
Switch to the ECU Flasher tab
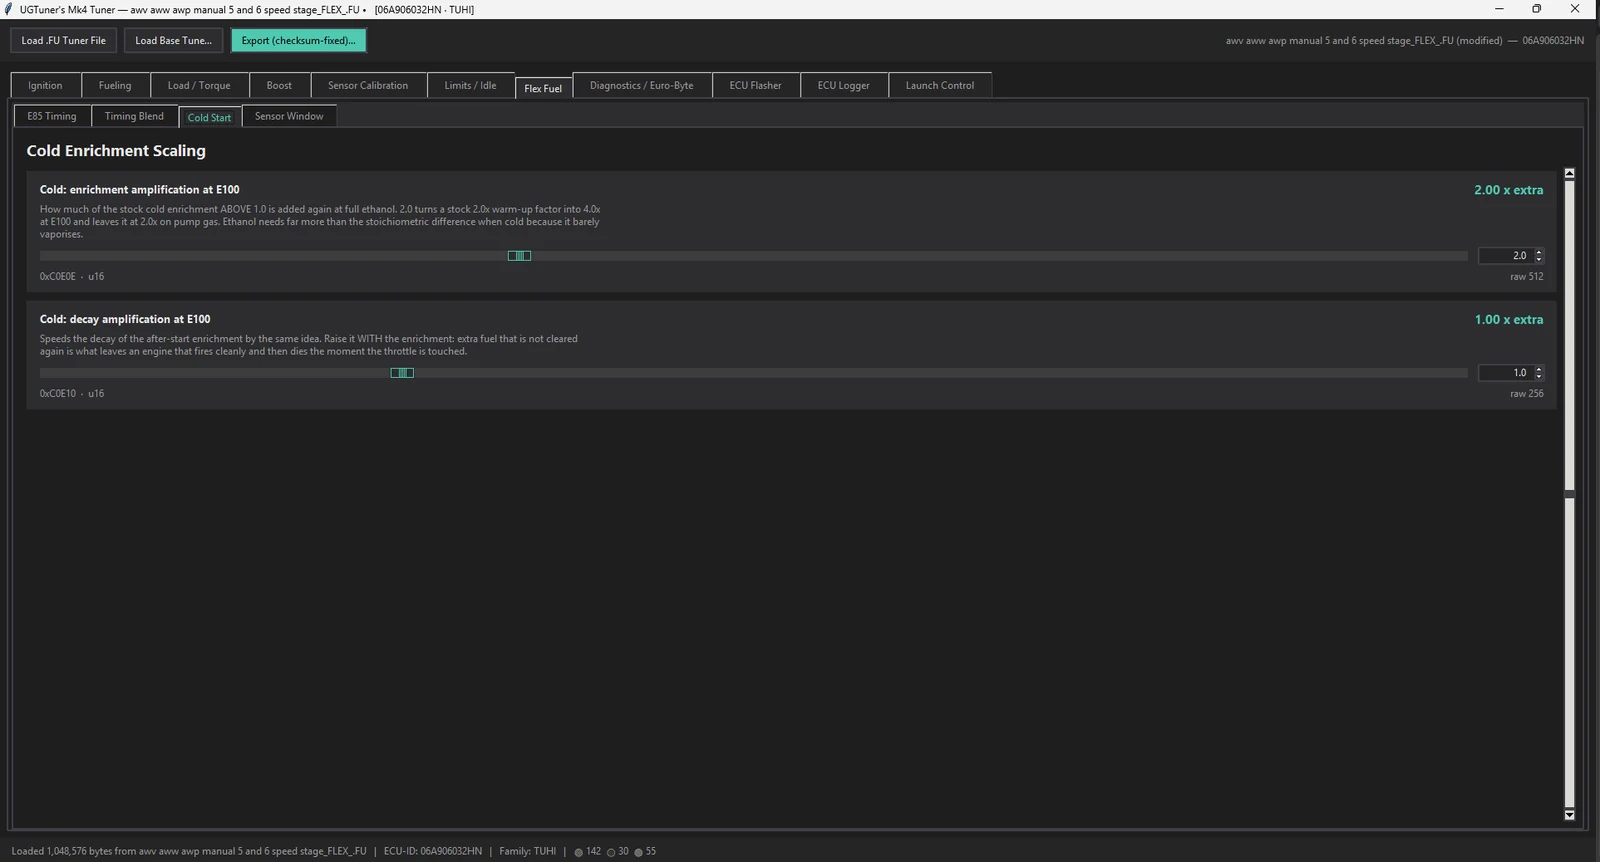tap(756, 85)
